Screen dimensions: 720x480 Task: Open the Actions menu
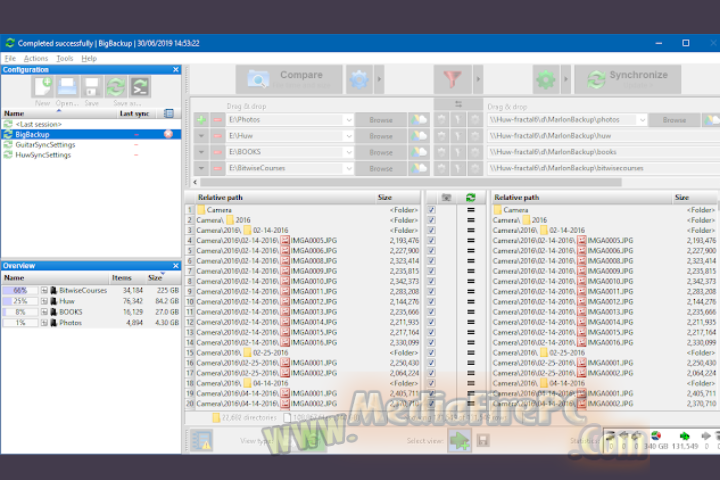pyautogui.click(x=36, y=58)
